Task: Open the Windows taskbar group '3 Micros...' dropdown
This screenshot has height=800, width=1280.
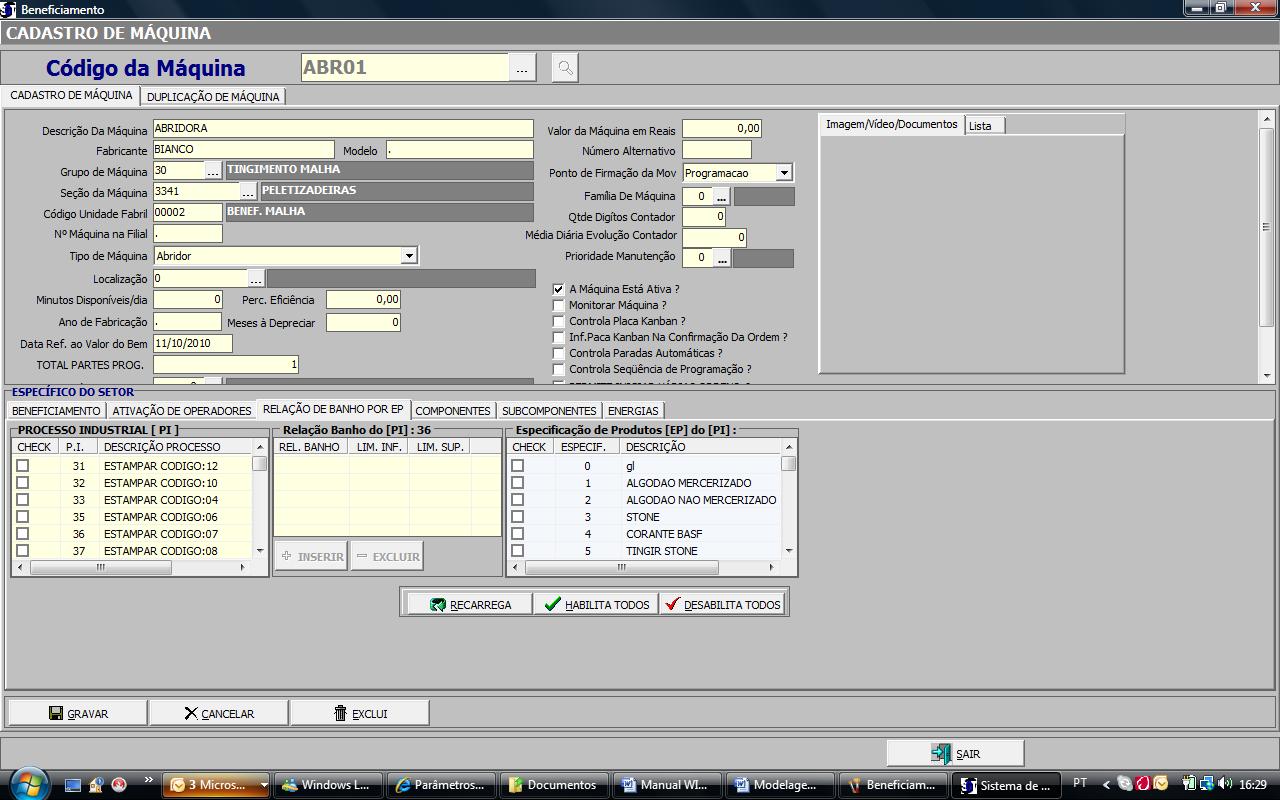Action: coord(264,785)
